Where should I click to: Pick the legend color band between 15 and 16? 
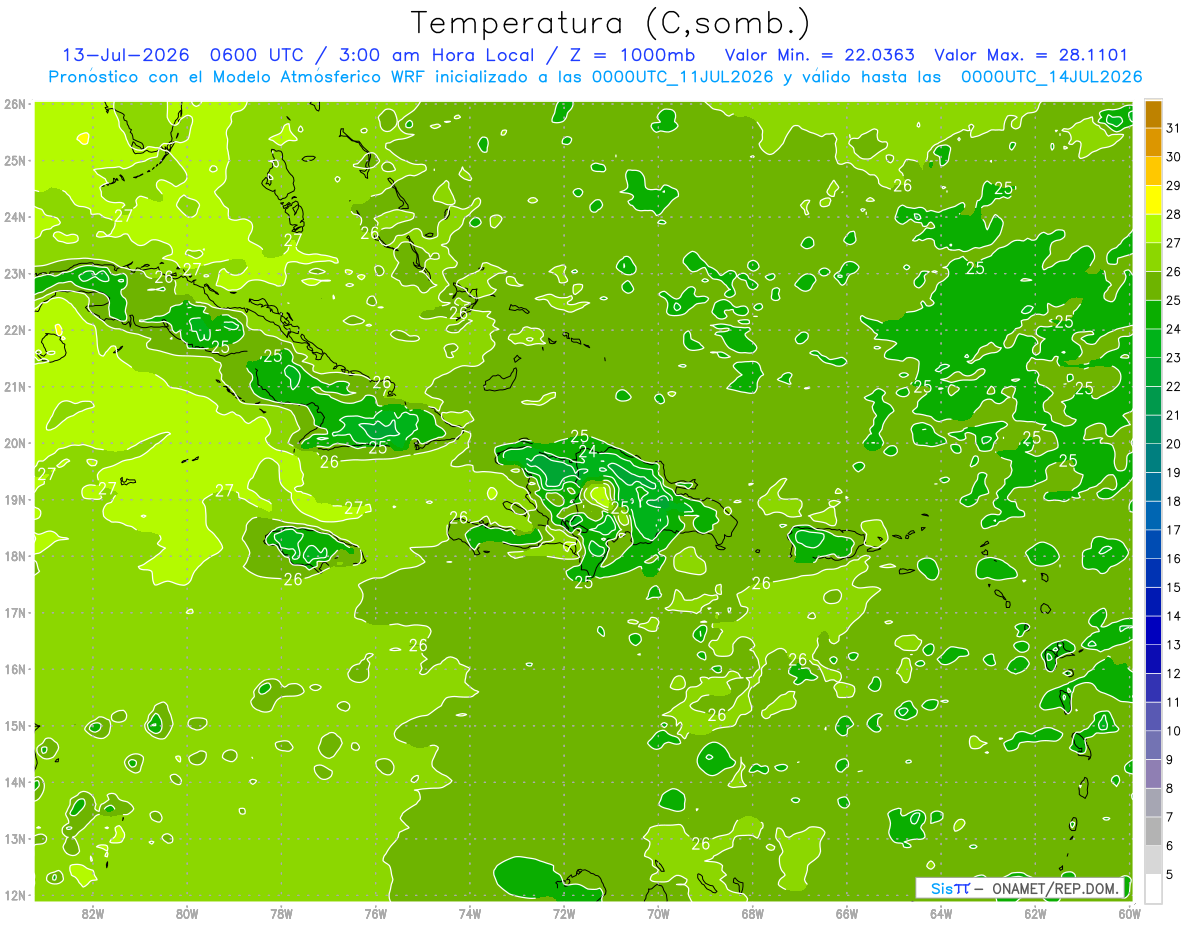tap(1153, 573)
